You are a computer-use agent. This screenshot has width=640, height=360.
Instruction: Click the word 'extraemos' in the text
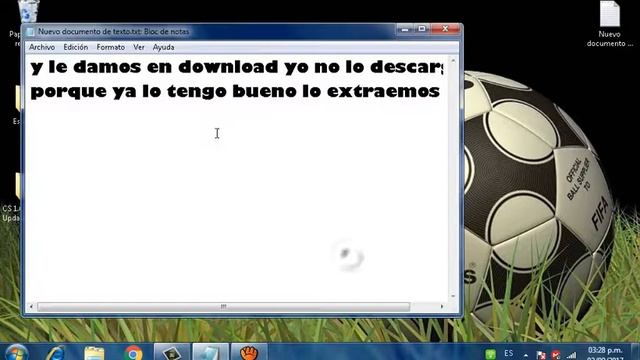383,91
